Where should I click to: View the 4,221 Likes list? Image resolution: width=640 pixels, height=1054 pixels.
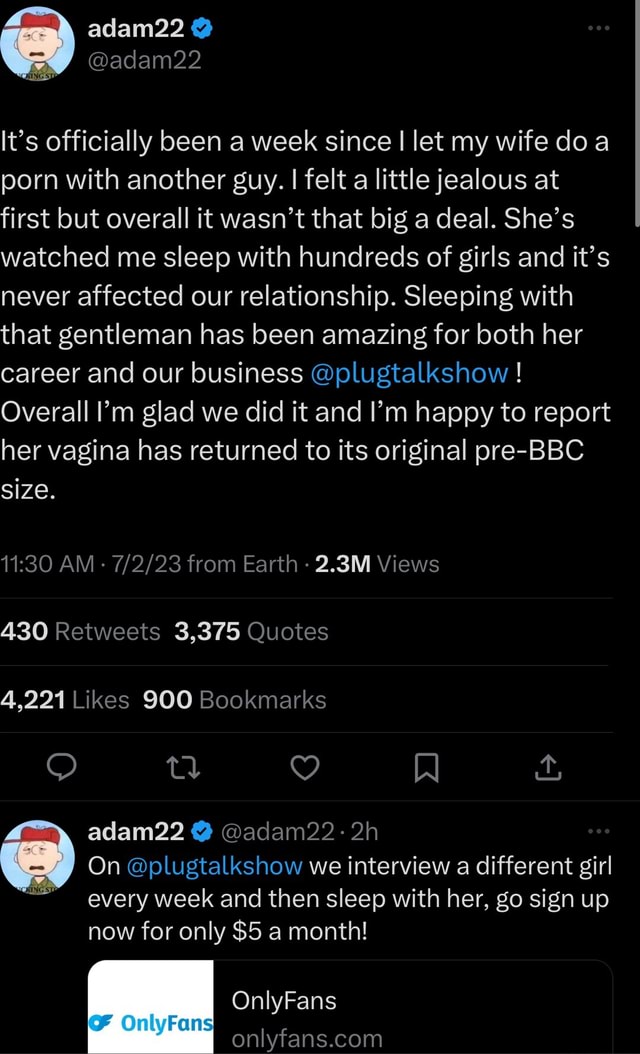(65, 700)
